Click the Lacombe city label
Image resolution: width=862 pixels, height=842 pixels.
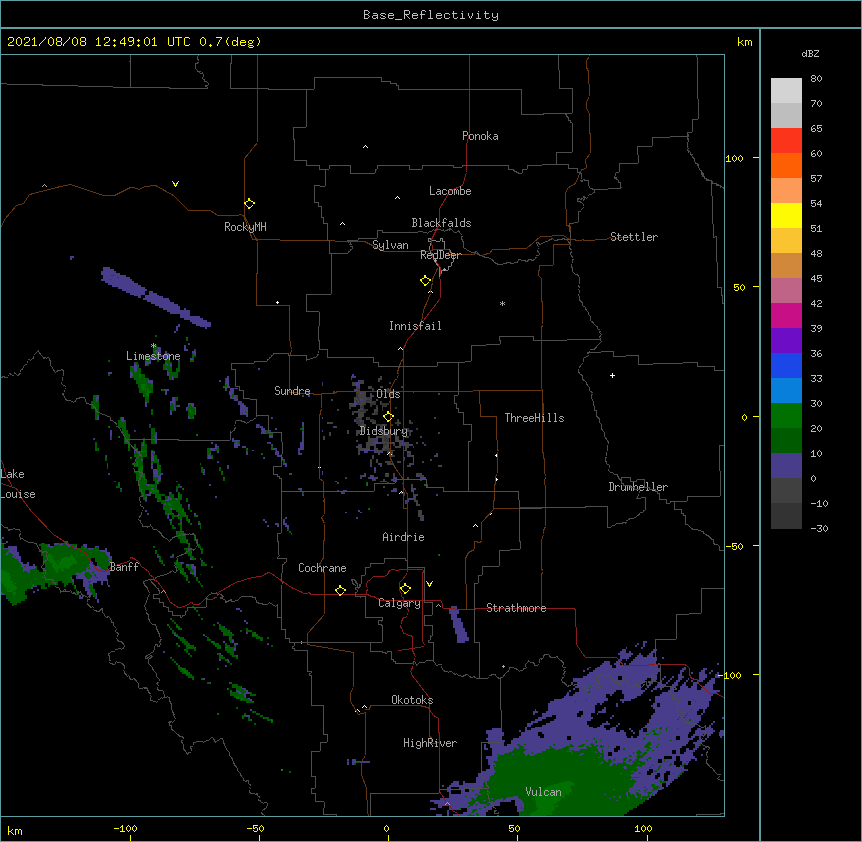click(x=450, y=191)
